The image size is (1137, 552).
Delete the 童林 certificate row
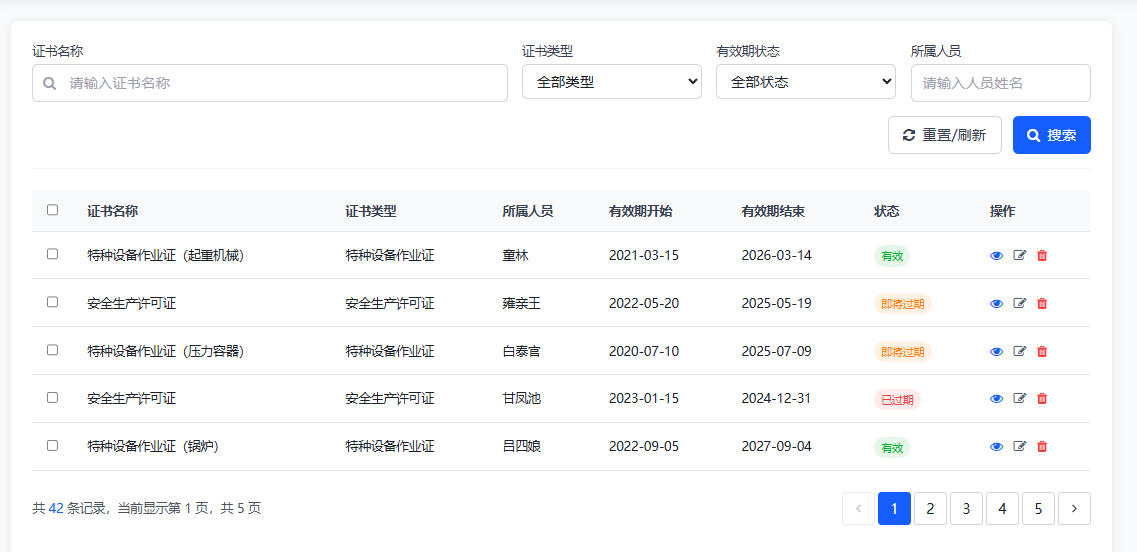point(1042,256)
